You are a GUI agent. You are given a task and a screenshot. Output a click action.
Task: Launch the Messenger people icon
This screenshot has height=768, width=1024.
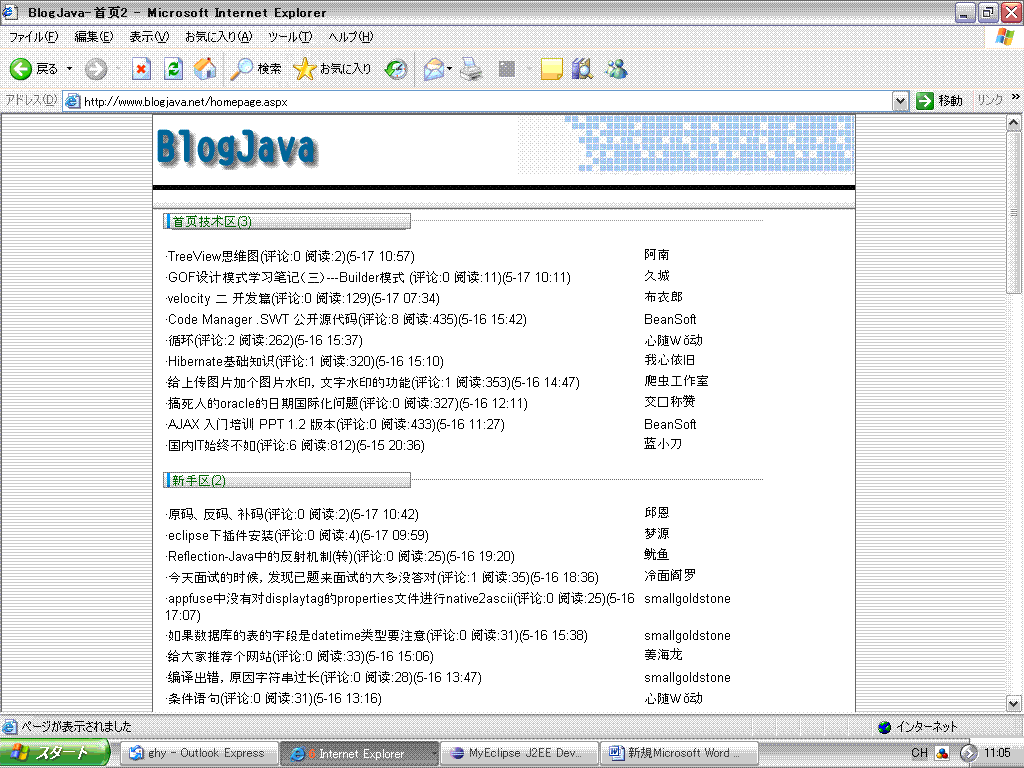click(x=617, y=69)
